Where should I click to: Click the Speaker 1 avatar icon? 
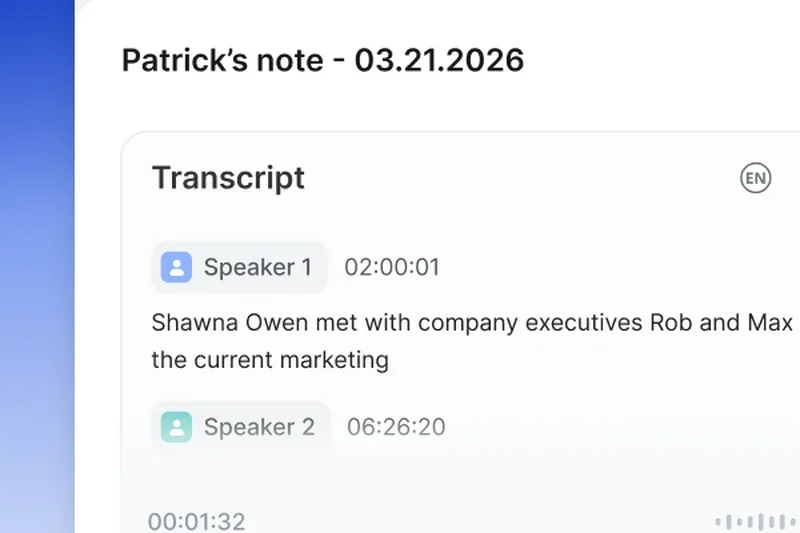(x=176, y=267)
